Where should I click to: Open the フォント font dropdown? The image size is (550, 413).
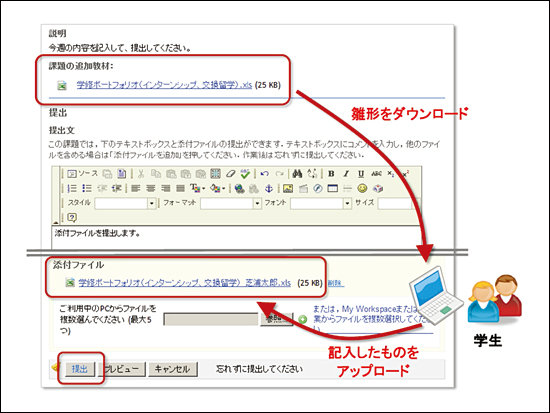(321, 203)
